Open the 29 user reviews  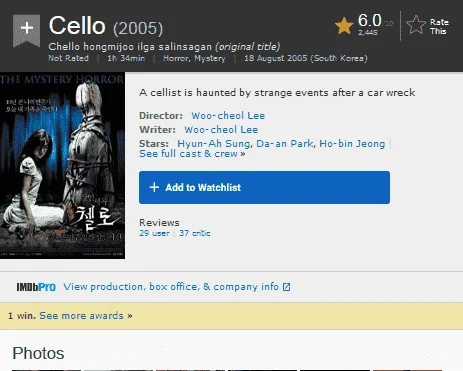[154, 233]
